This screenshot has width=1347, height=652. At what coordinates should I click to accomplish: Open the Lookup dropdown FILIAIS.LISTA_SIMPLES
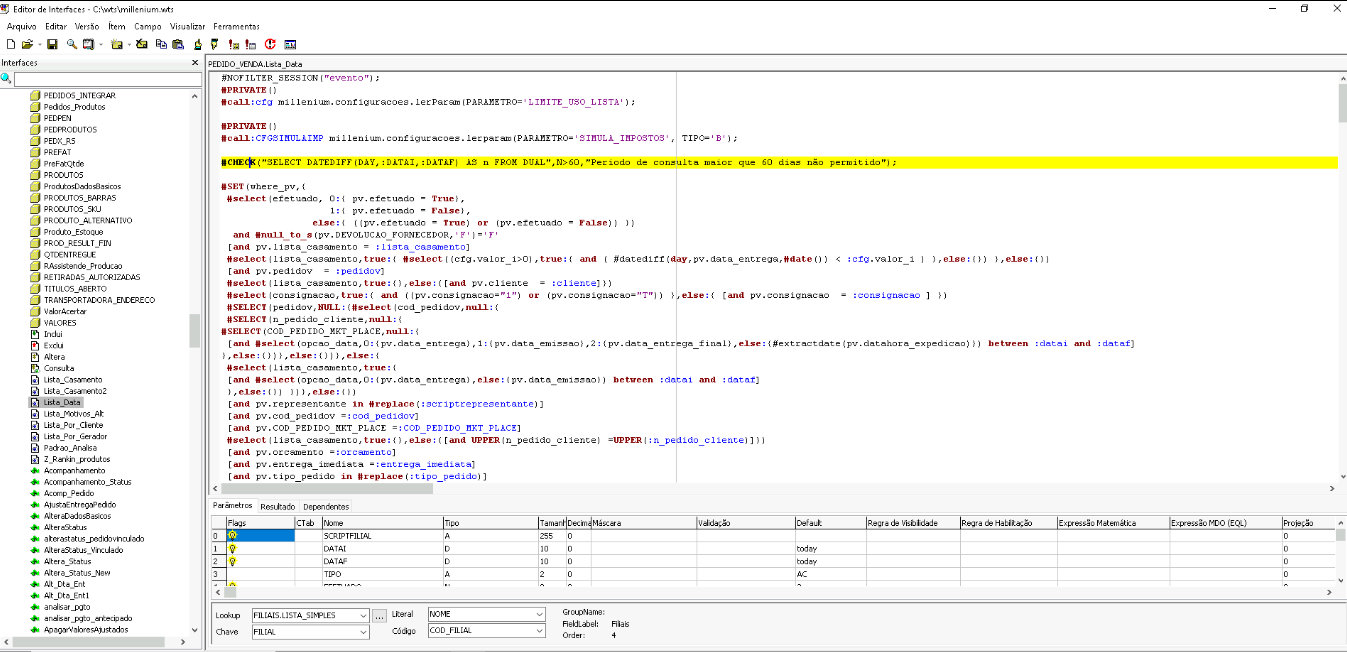[363, 615]
